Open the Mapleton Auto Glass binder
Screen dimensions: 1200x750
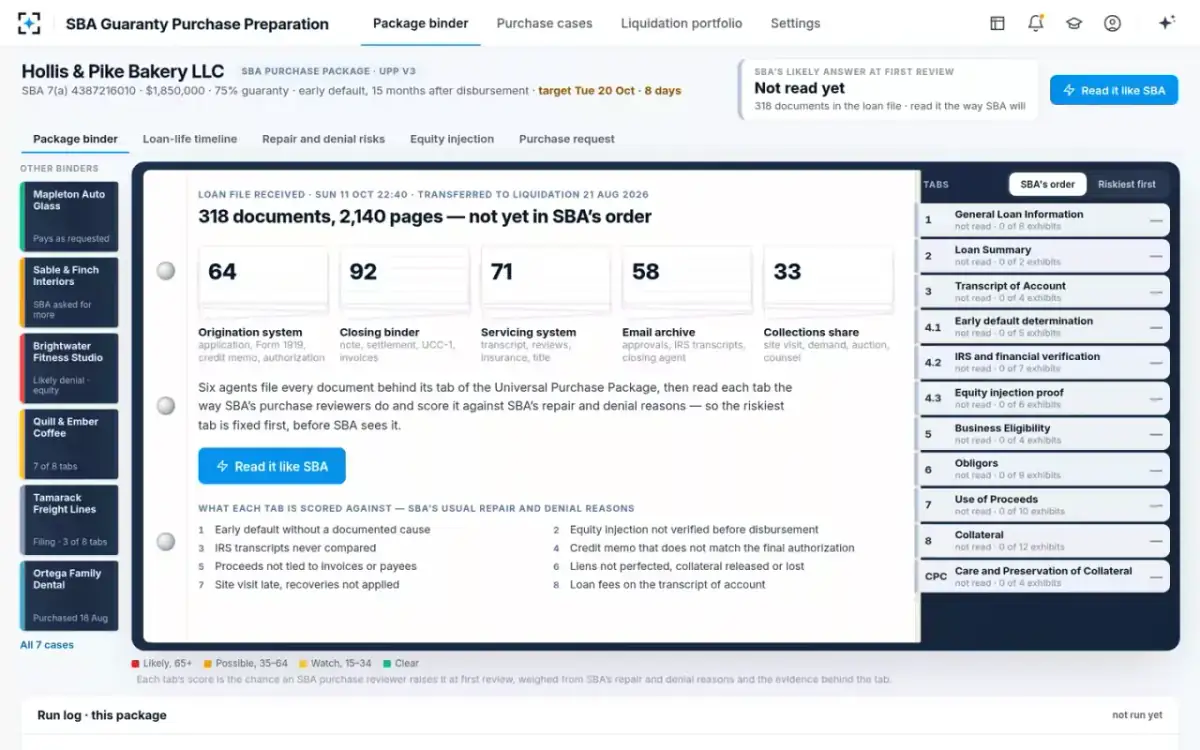click(69, 216)
